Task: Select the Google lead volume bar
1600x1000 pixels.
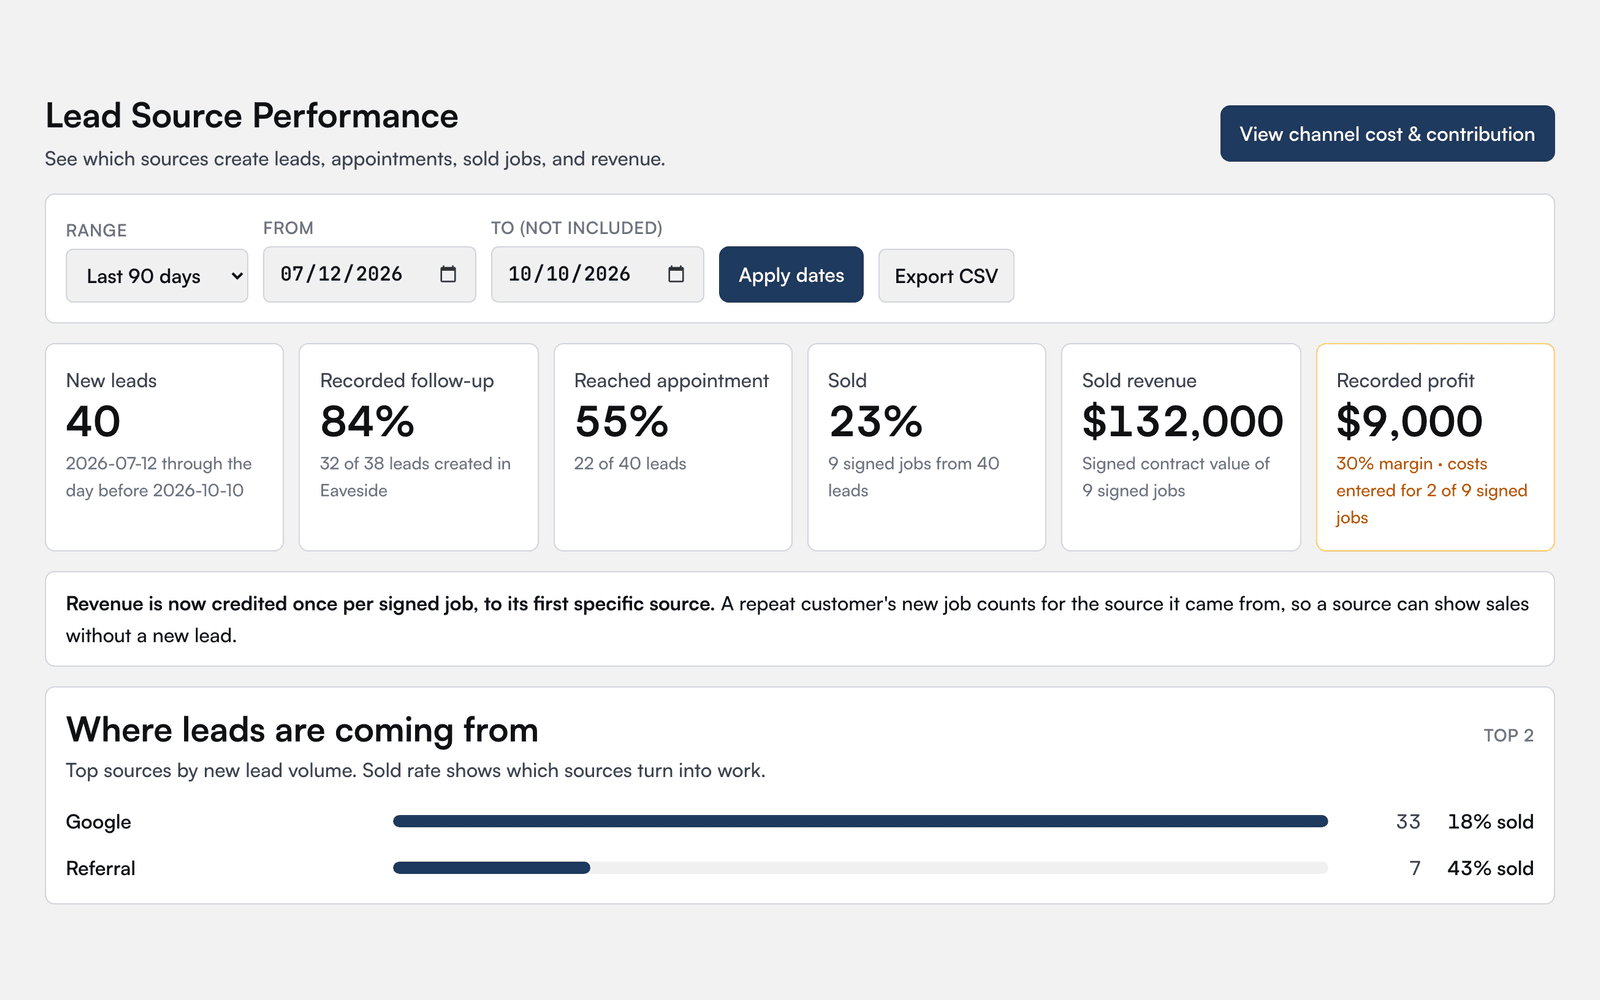Action: [x=860, y=821]
